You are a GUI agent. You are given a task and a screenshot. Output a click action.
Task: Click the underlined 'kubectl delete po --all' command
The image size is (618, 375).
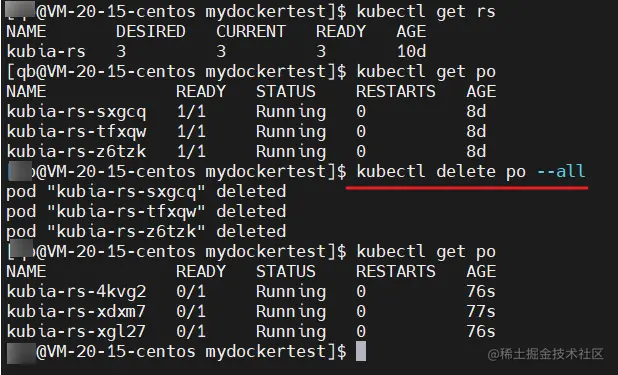[471, 172]
